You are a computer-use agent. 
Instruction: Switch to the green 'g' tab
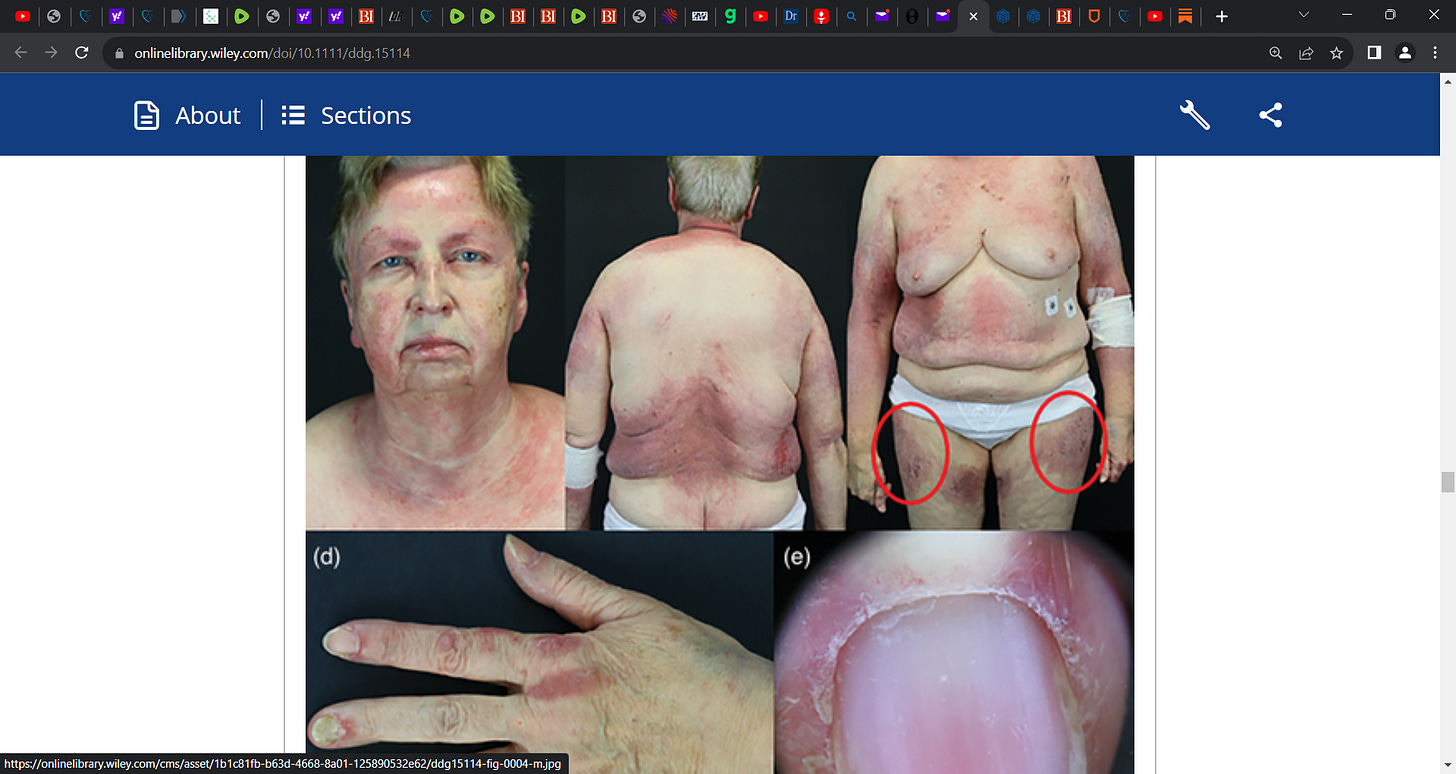(x=730, y=16)
